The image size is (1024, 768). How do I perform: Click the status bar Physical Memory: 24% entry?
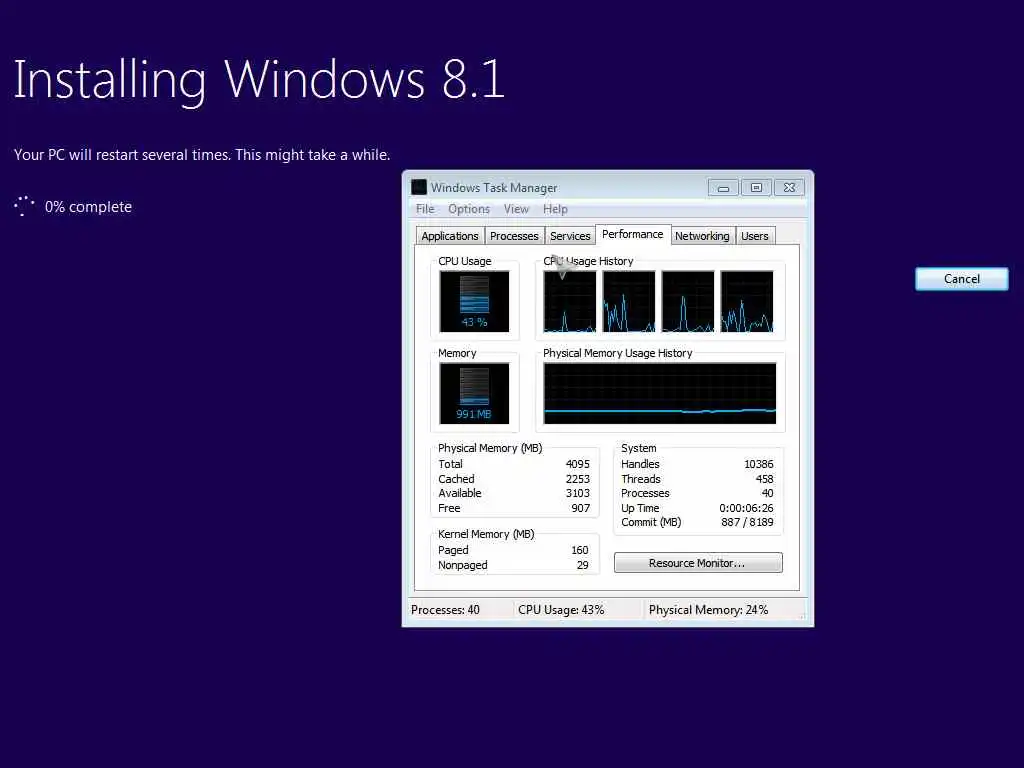pos(709,610)
